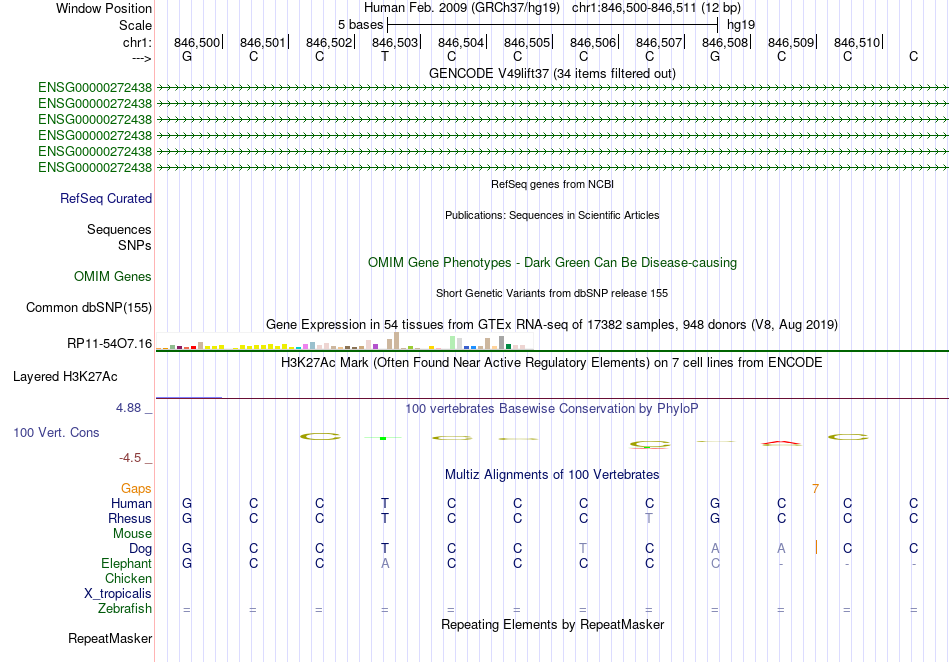The width and height of the screenshot is (950, 662).
Task: Click the RepeatMasker track label
Action: [110, 638]
